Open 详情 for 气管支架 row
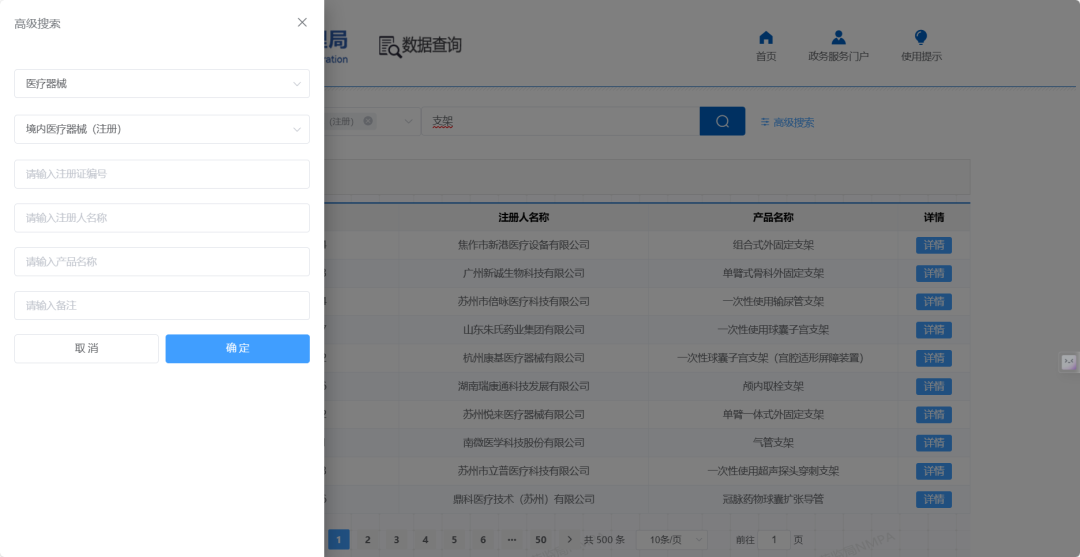The height and width of the screenshot is (557, 1080). coord(933,443)
